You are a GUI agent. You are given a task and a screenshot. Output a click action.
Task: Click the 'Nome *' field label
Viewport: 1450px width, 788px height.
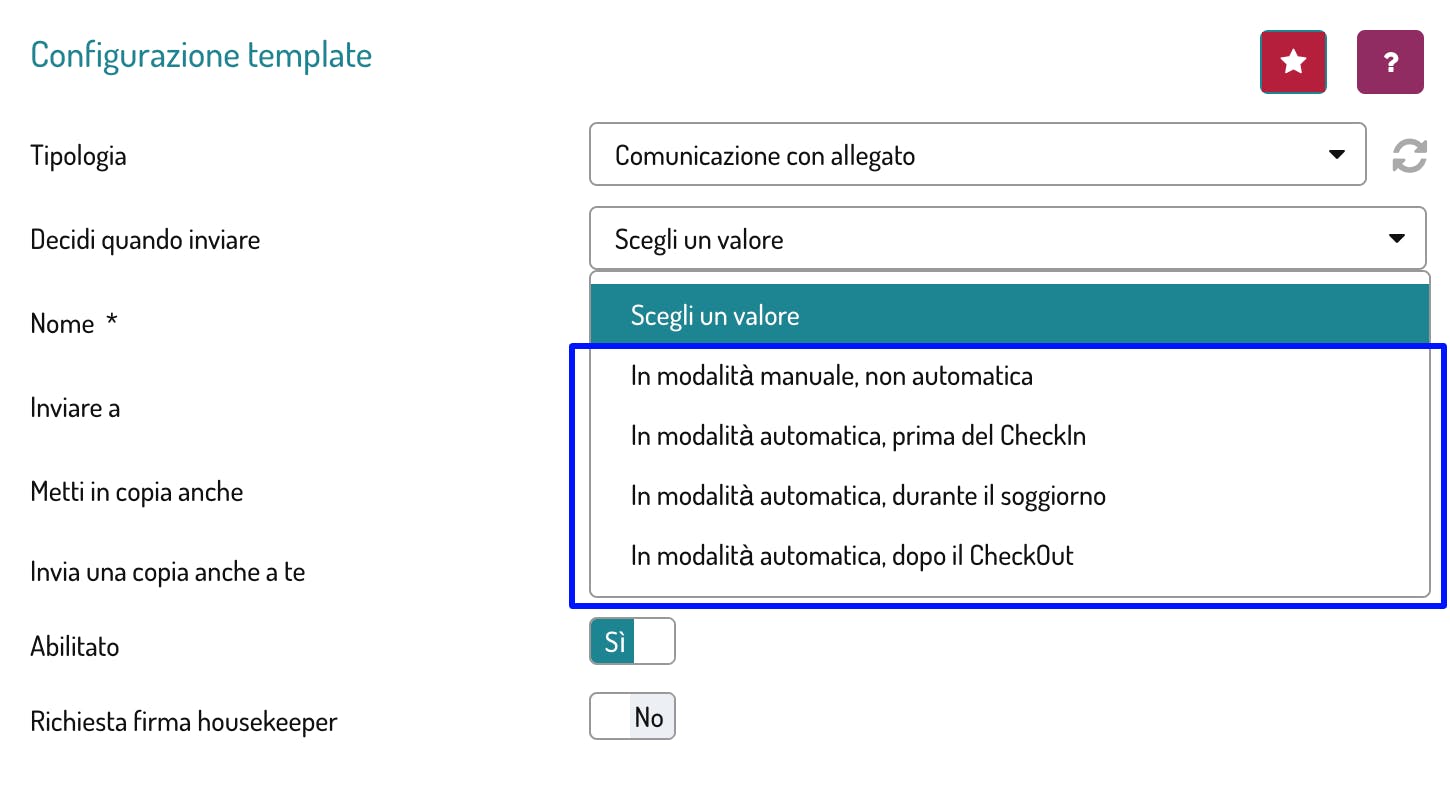tap(74, 324)
